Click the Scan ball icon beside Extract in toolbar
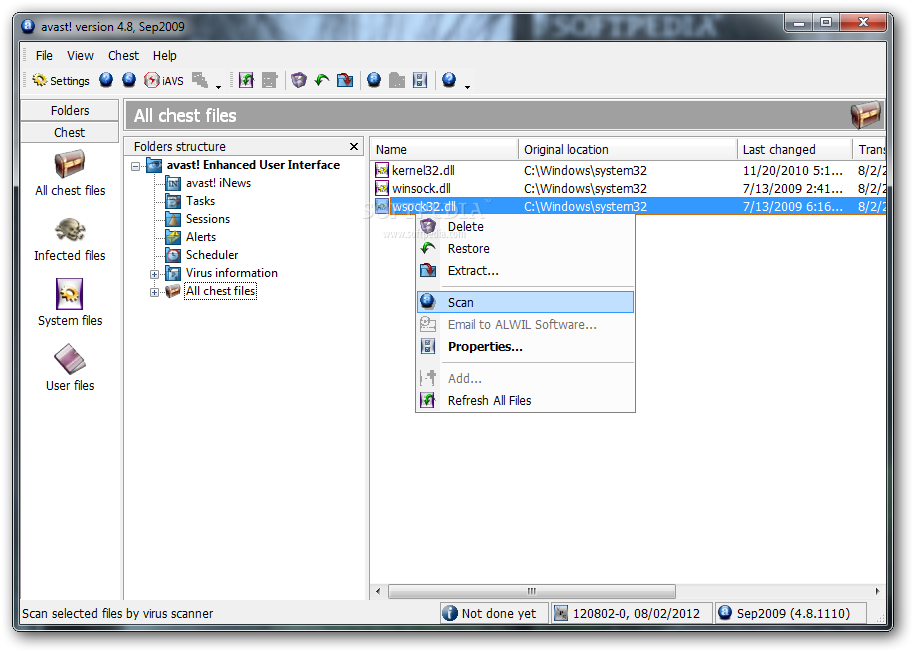This screenshot has height=652, width=914. click(x=374, y=80)
